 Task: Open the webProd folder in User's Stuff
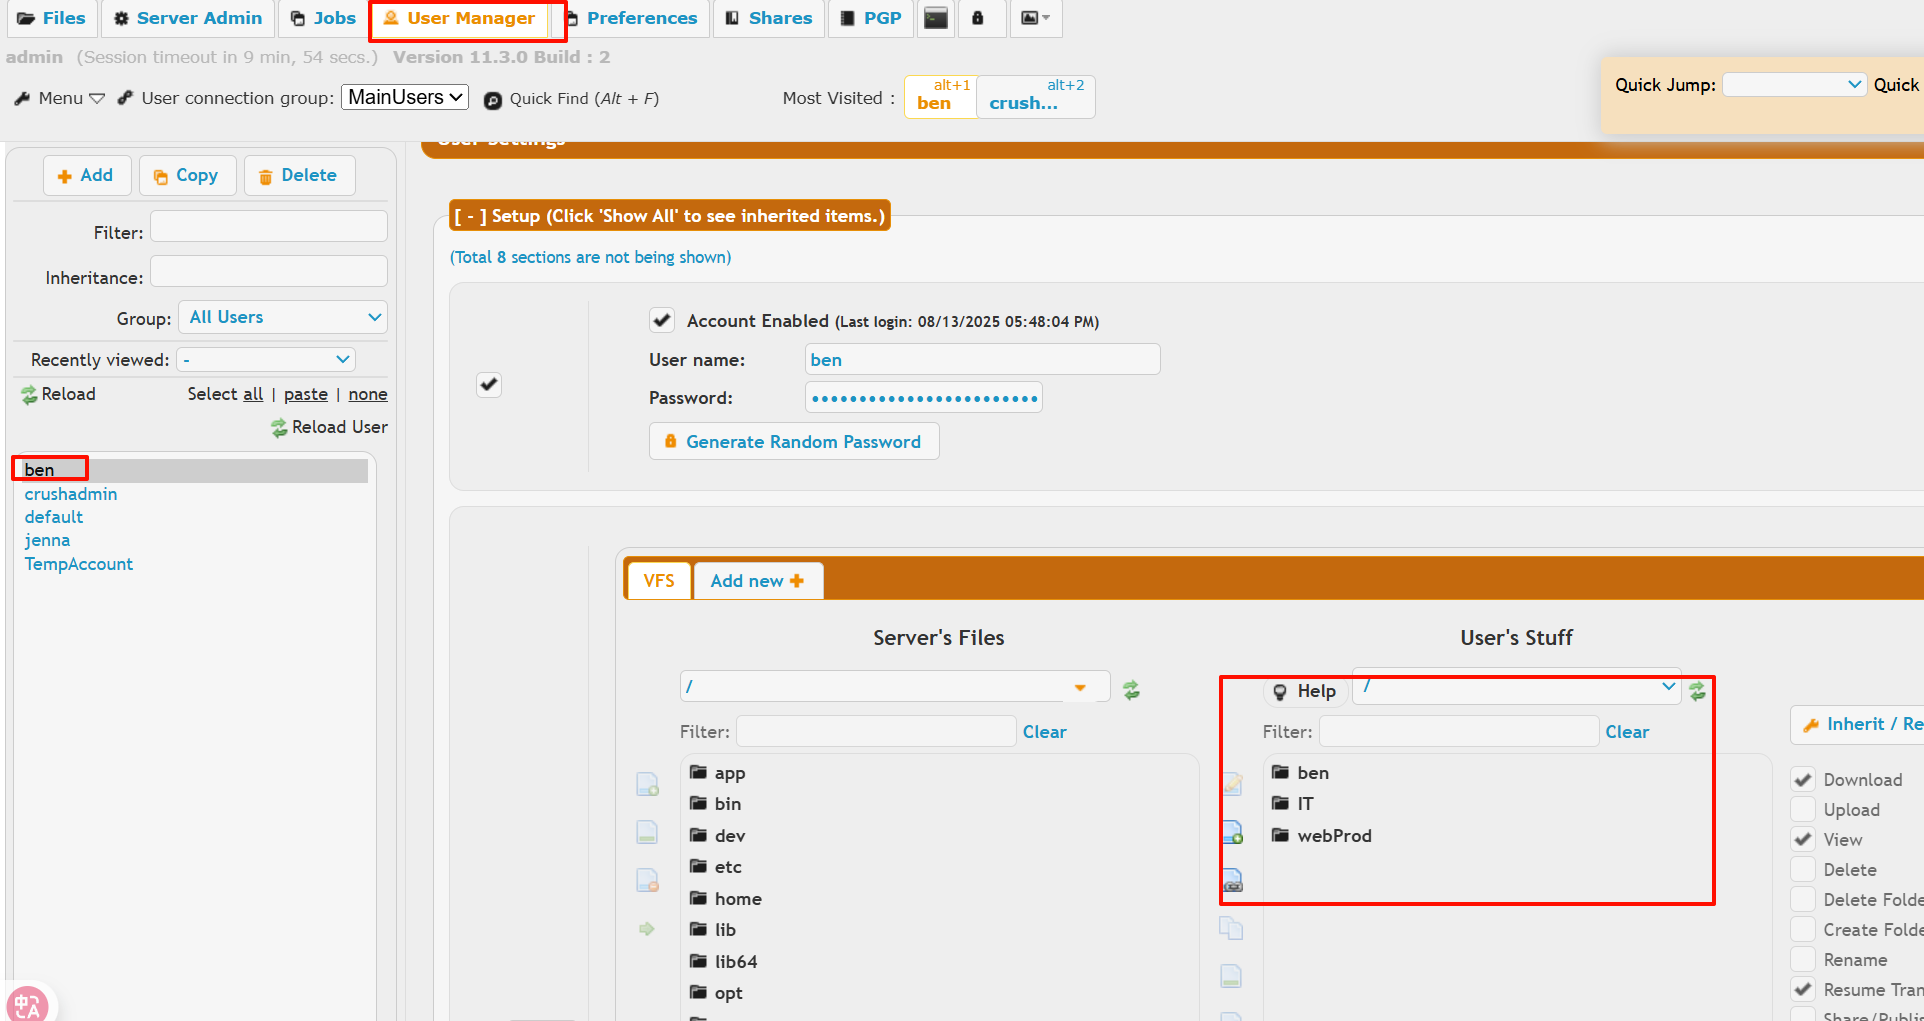click(x=1333, y=836)
